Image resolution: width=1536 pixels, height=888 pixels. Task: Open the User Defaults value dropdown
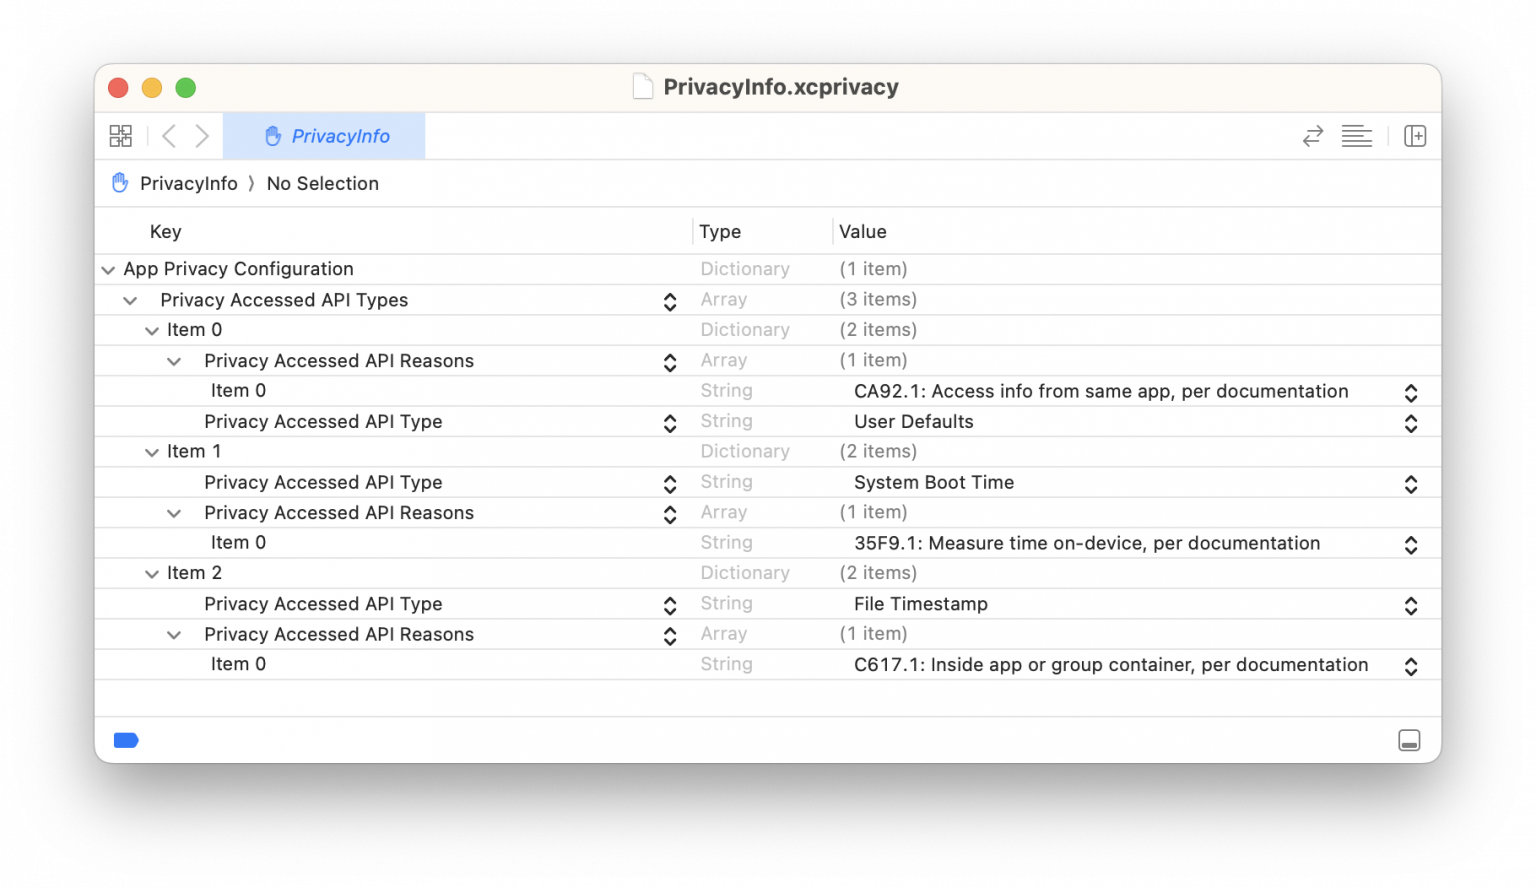pyautogui.click(x=1411, y=422)
